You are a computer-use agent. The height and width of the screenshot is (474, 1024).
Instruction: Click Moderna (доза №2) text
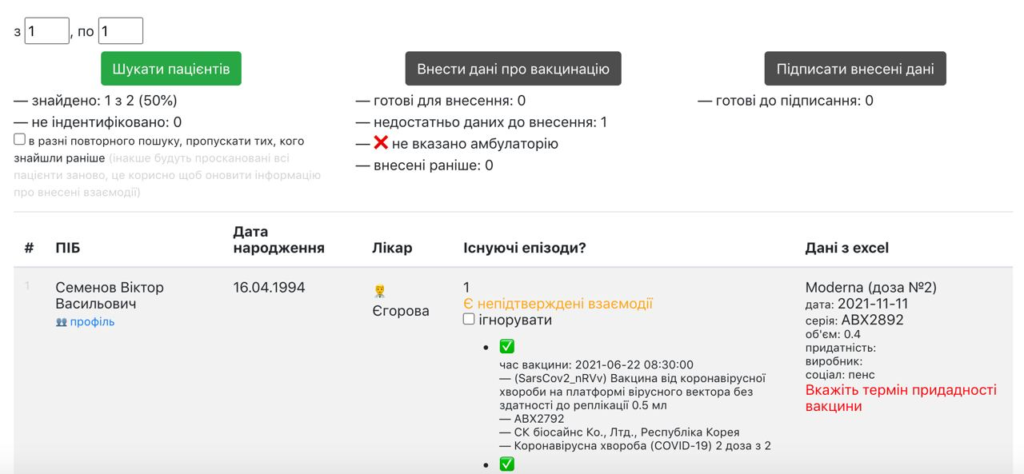coord(871,288)
